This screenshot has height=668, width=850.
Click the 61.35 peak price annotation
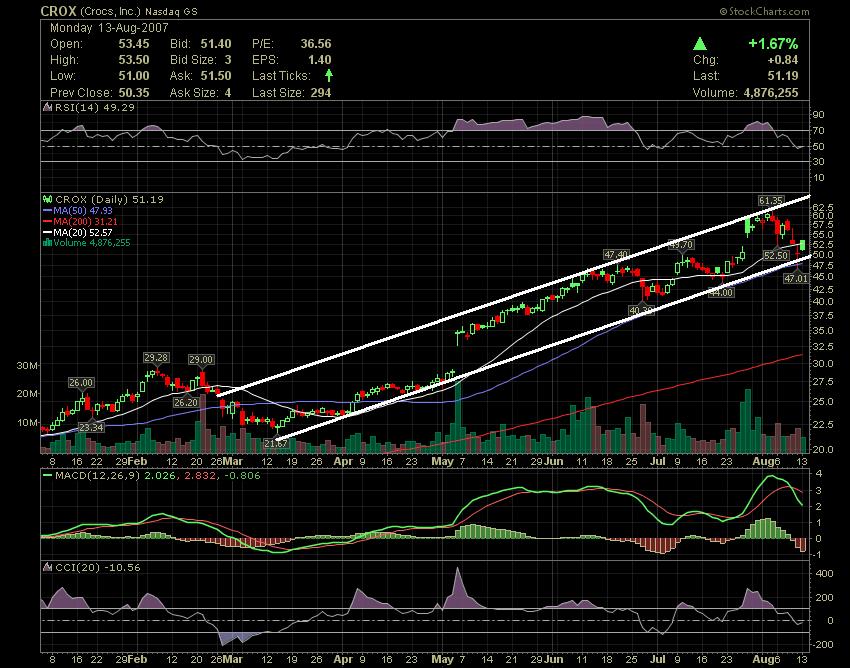[770, 201]
